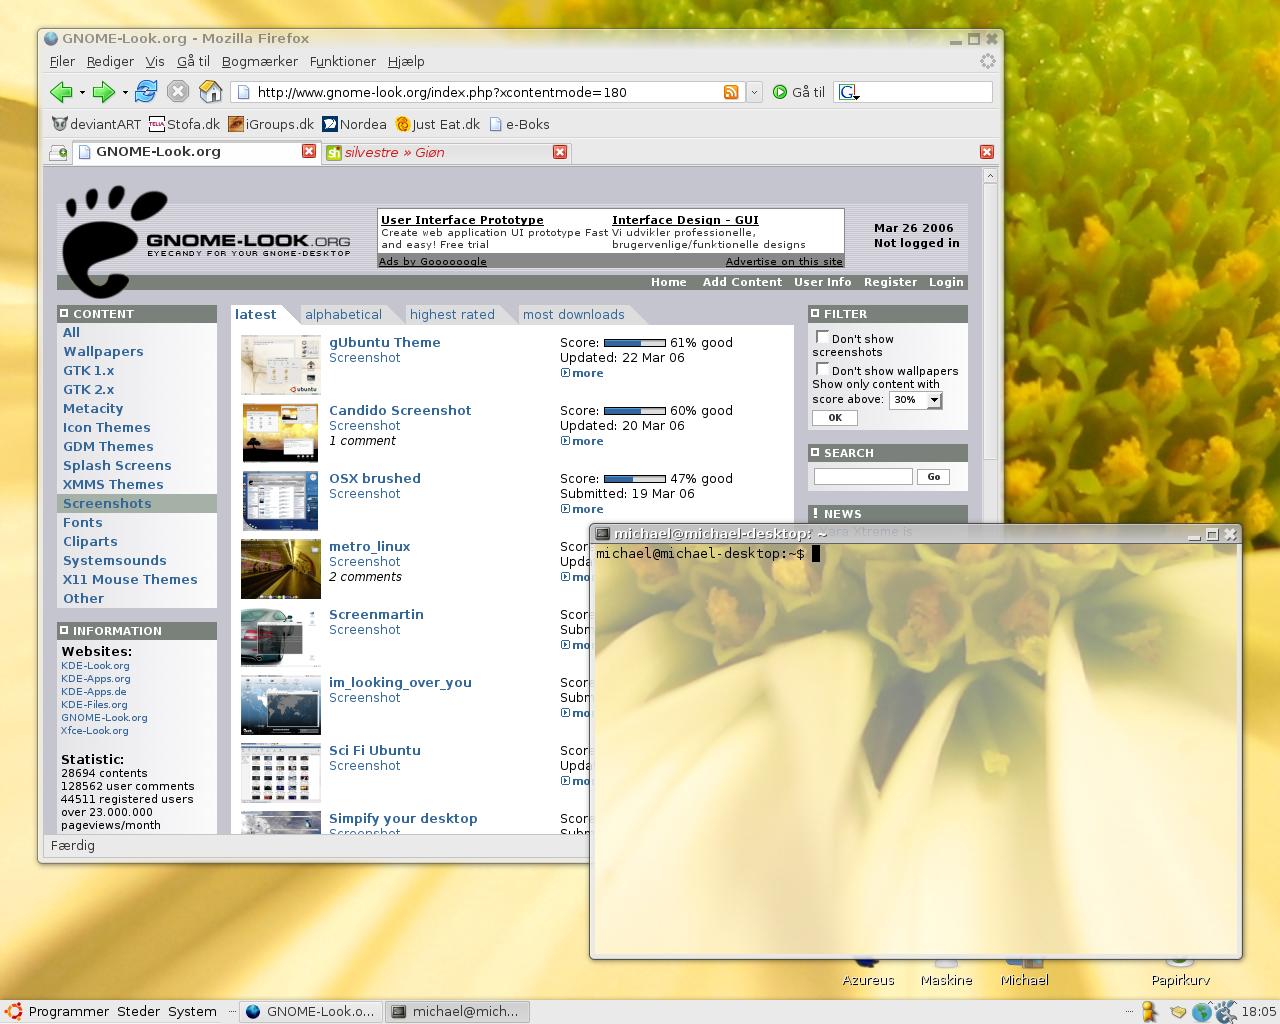Screen dimensions: 1280x1024
Task: Click the yellow figure icon in system tray
Action: pos(1150,1012)
